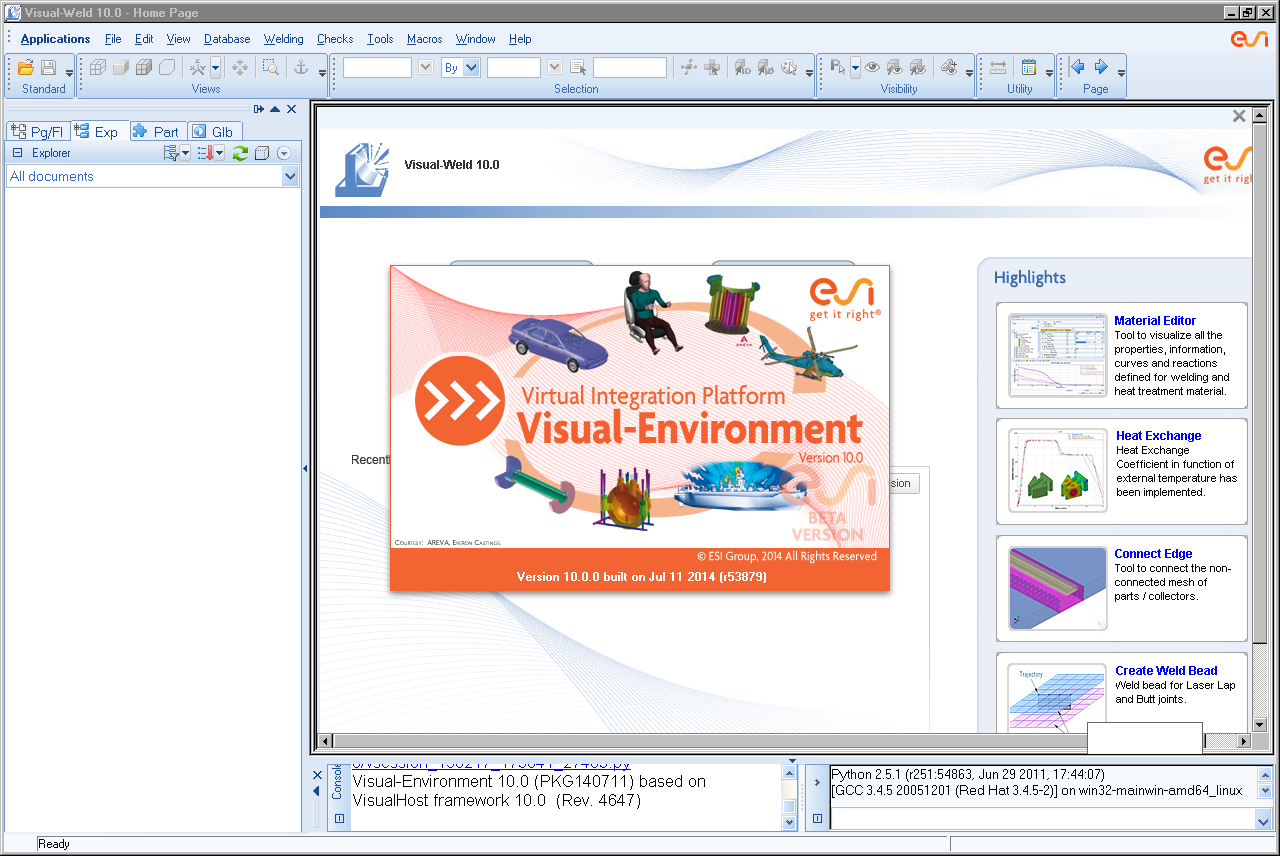Switch to the Part tab
This screenshot has height=856, width=1280.
157,131
